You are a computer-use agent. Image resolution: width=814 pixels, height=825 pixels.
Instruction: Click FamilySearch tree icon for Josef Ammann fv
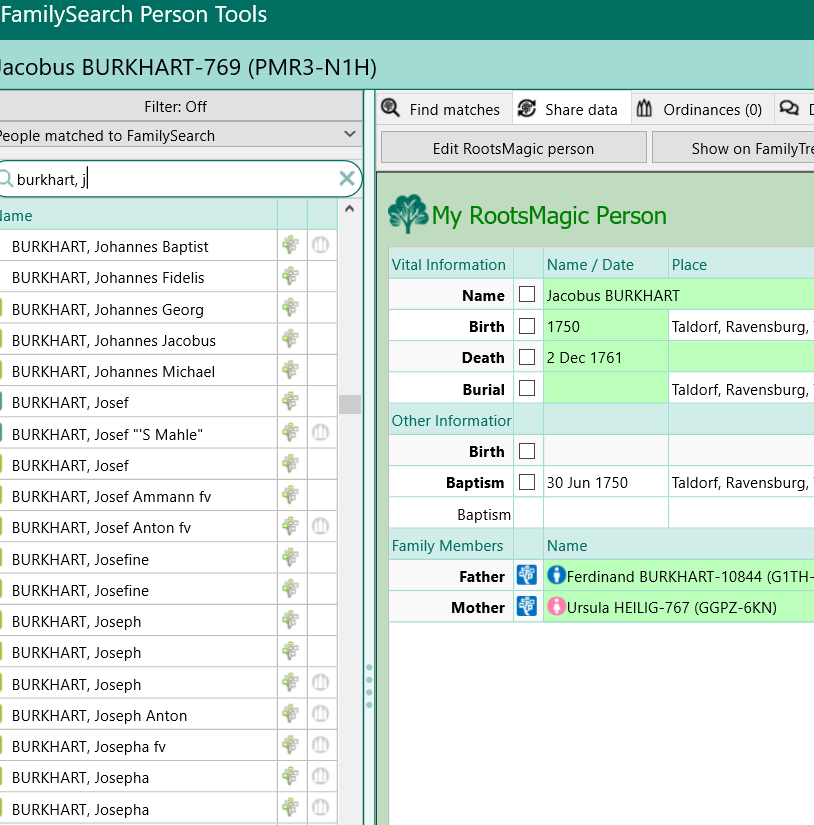pos(290,495)
